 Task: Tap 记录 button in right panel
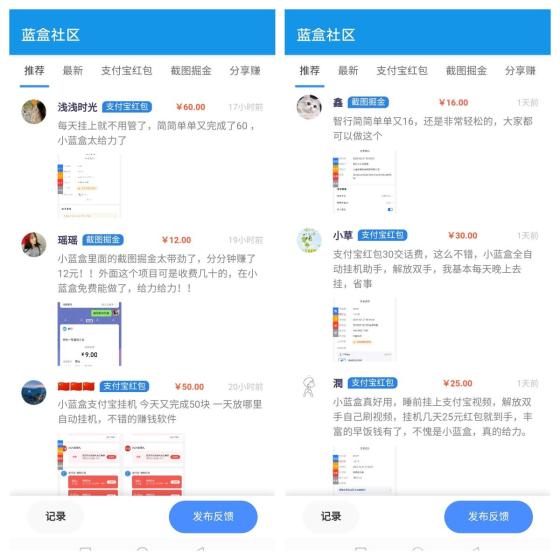click(x=331, y=516)
